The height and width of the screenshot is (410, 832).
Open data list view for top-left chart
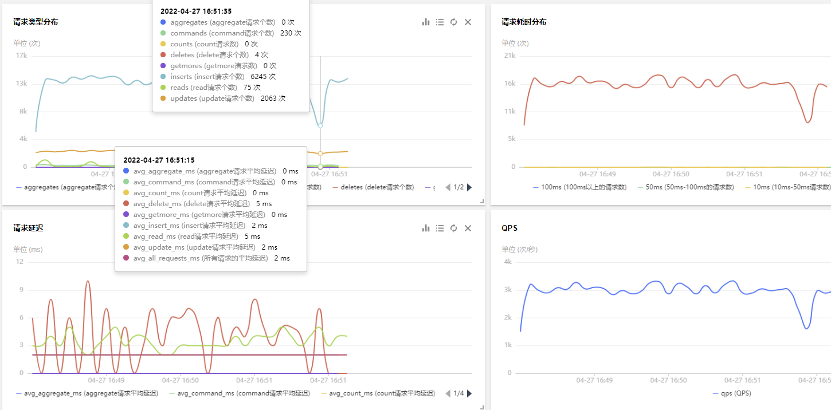(x=439, y=21)
